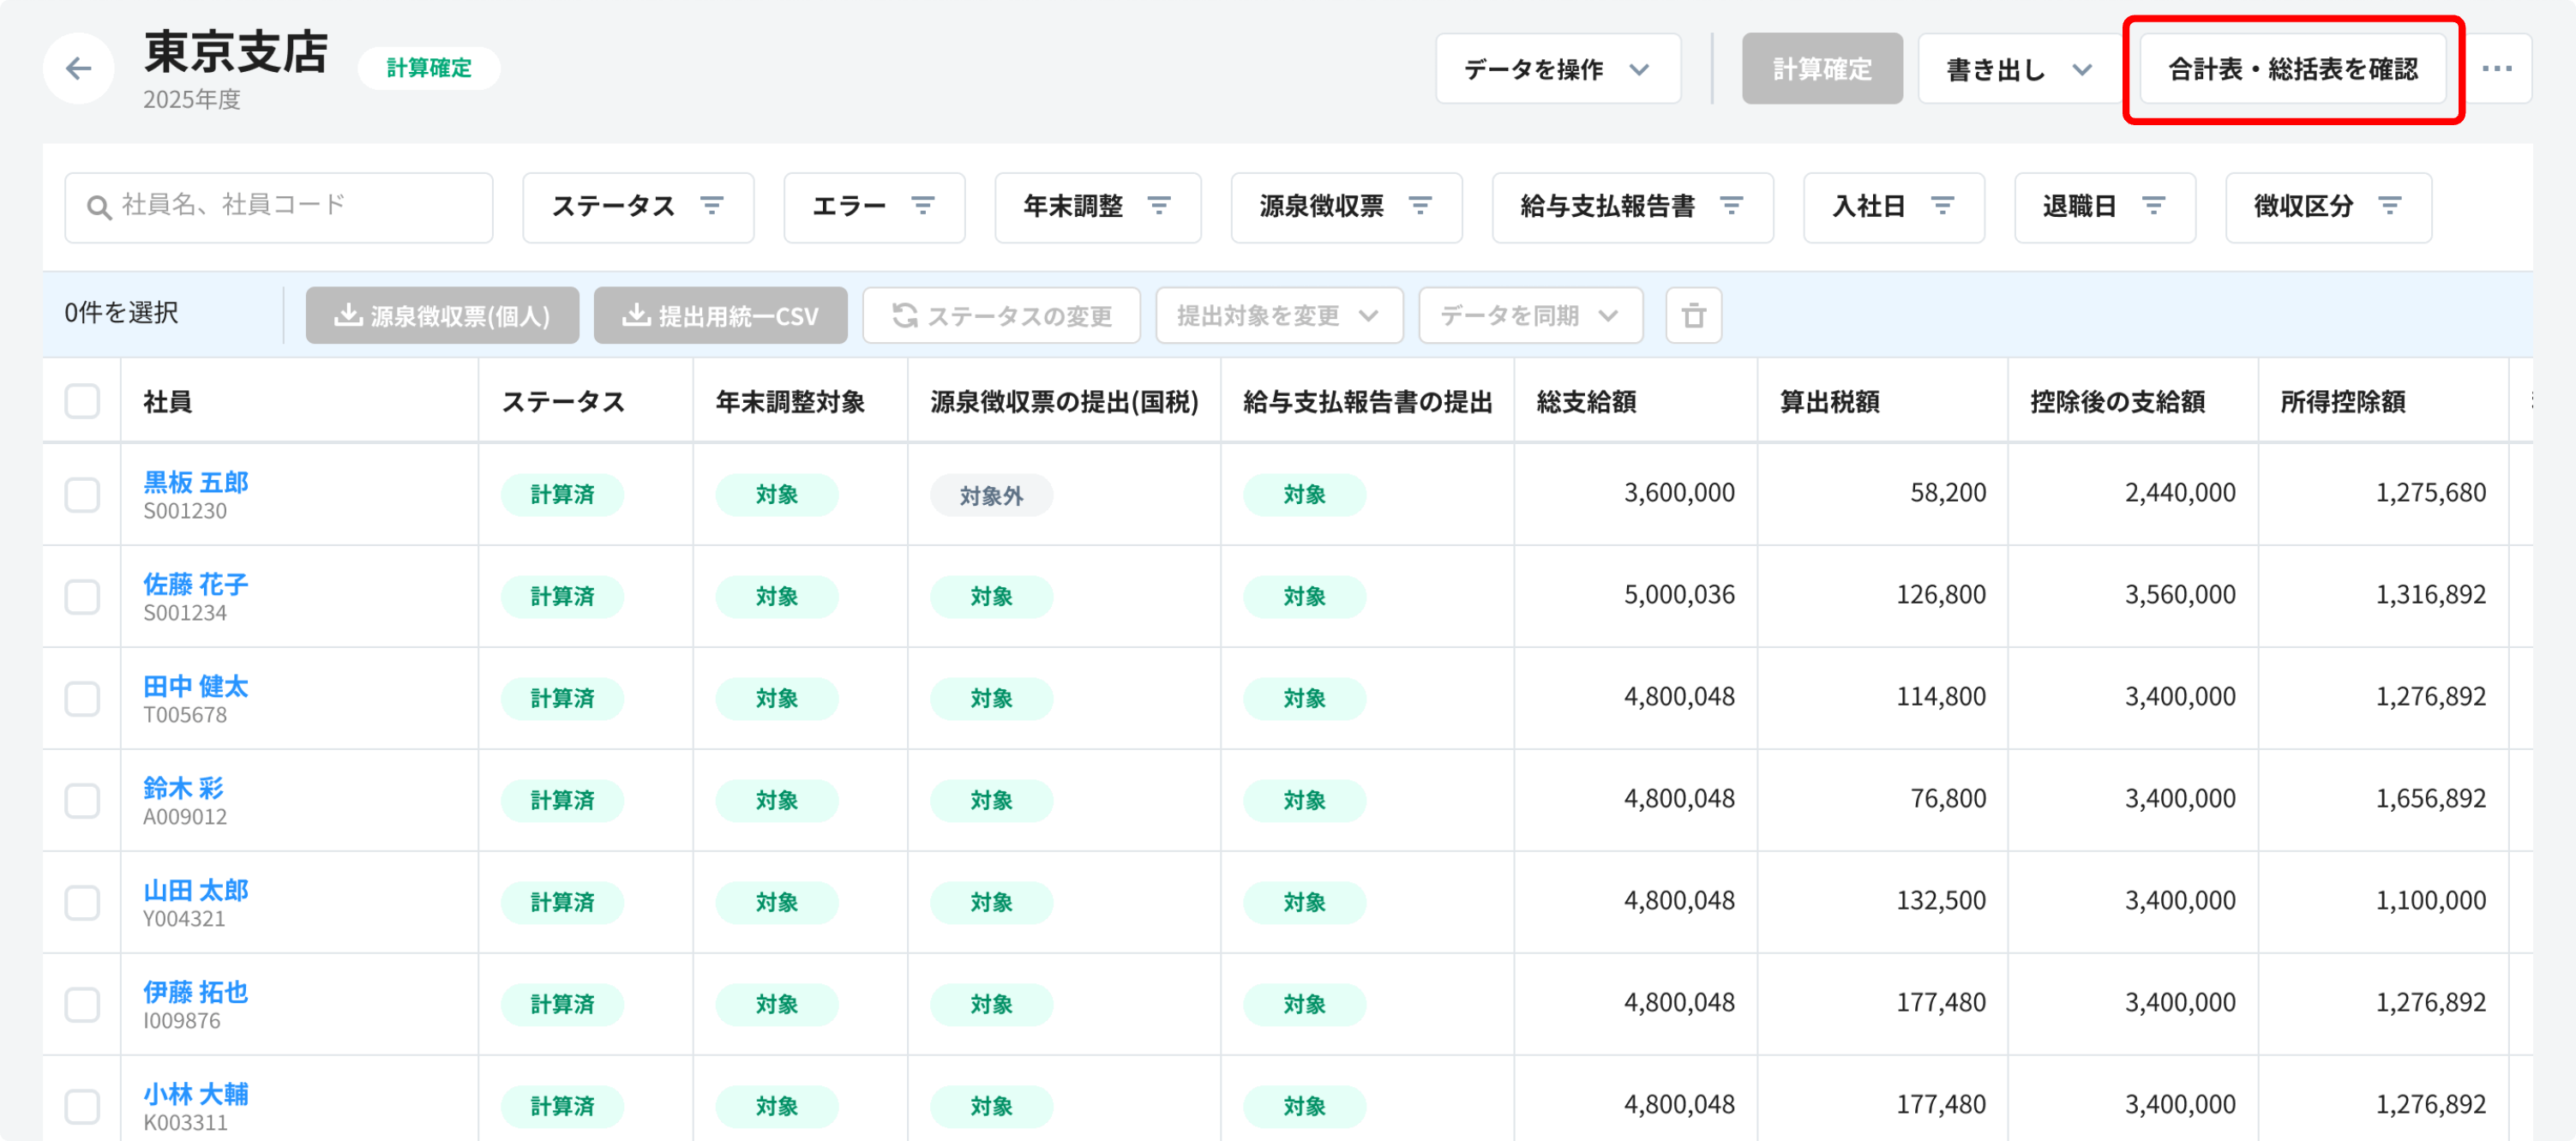Click the 入社日 filter
2576x1141 pixels.
pos(1892,207)
